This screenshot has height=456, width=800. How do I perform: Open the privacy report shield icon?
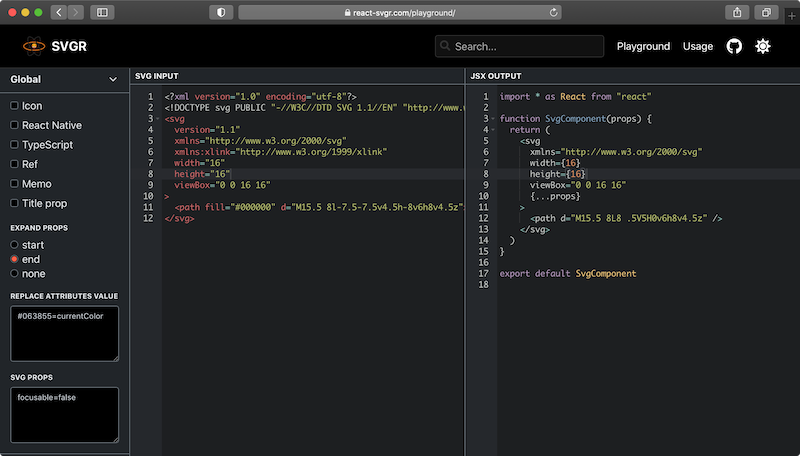[x=221, y=12]
